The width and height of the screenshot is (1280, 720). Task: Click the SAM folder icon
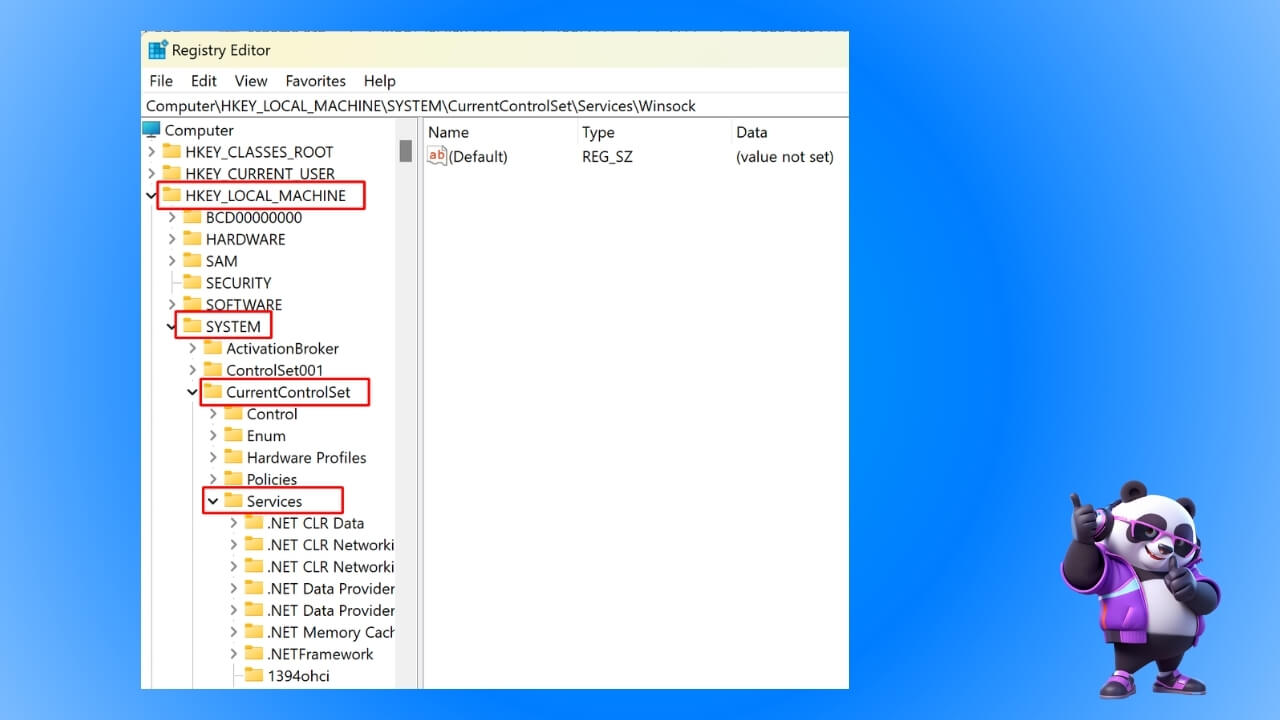coord(192,261)
